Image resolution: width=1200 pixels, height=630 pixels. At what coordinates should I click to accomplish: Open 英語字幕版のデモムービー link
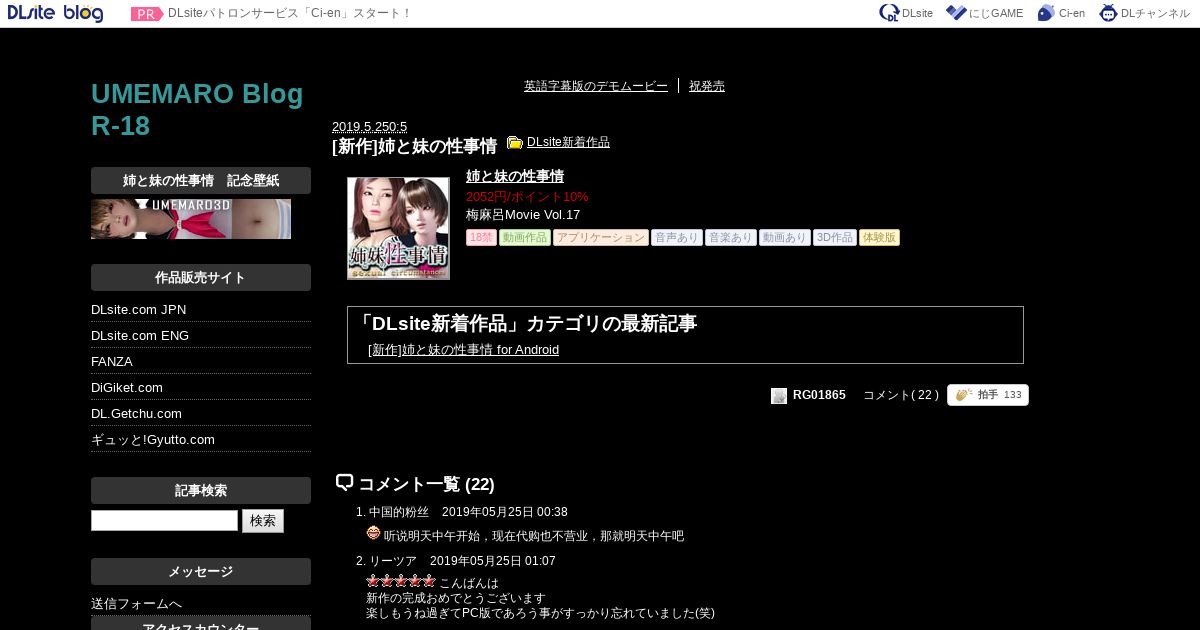[x=596, y=86]
